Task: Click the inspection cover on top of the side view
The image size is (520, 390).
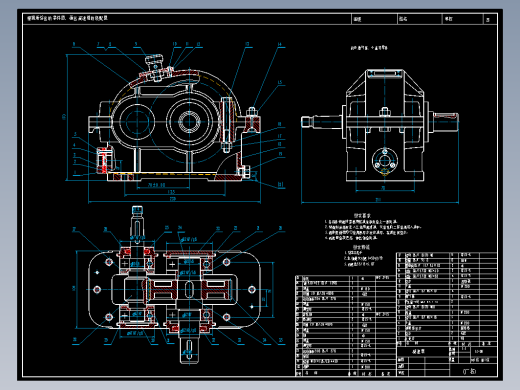Action: 384,73
